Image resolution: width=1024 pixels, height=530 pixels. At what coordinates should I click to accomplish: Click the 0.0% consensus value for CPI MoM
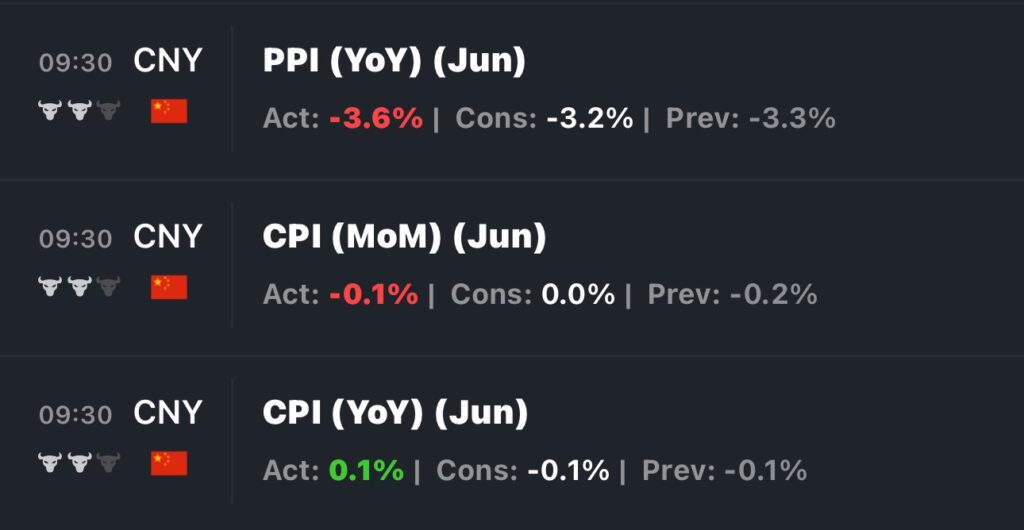tap(578, 295)
